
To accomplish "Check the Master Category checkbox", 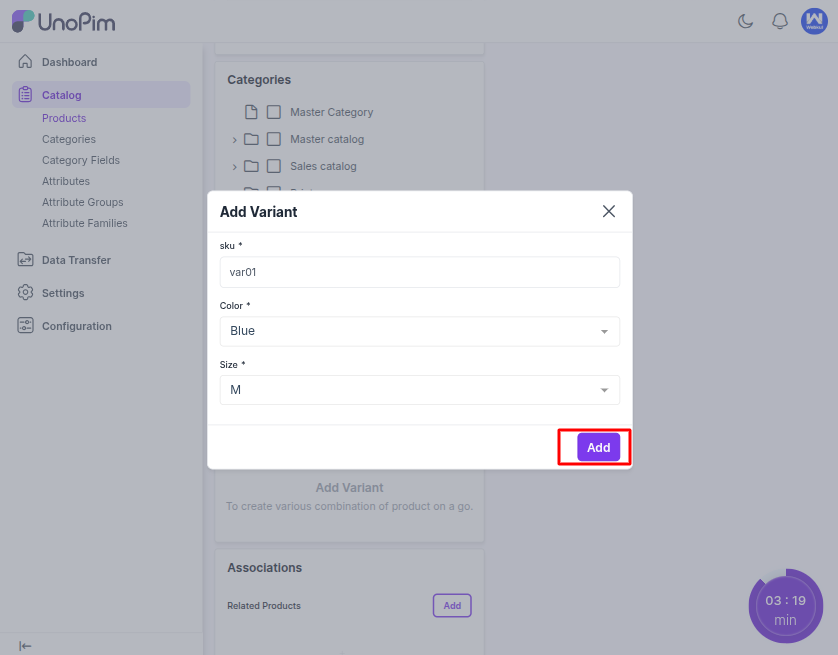I will tap(274, 112).
